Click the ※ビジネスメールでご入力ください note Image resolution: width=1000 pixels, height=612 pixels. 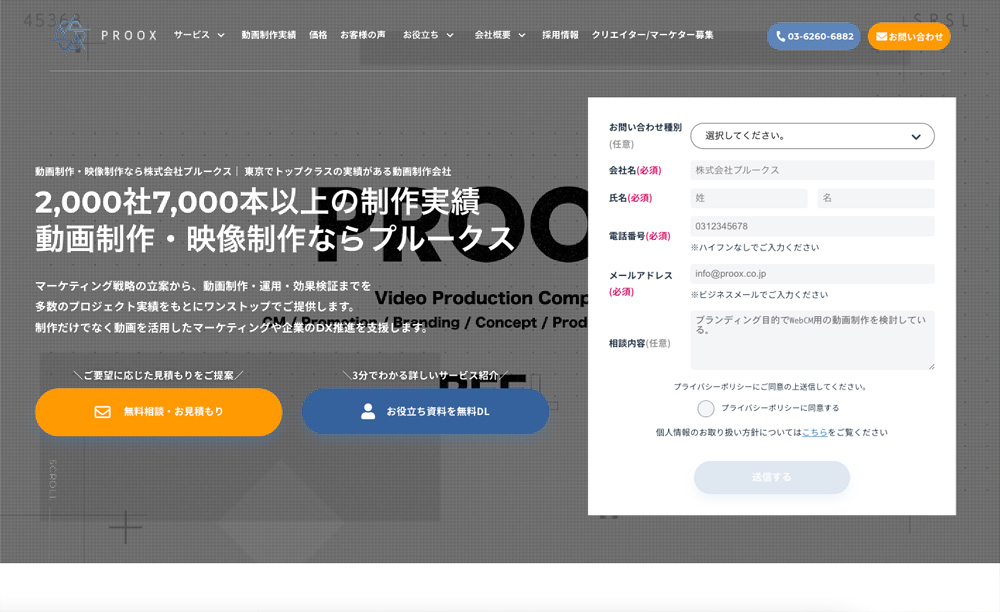tap(760, 295)
